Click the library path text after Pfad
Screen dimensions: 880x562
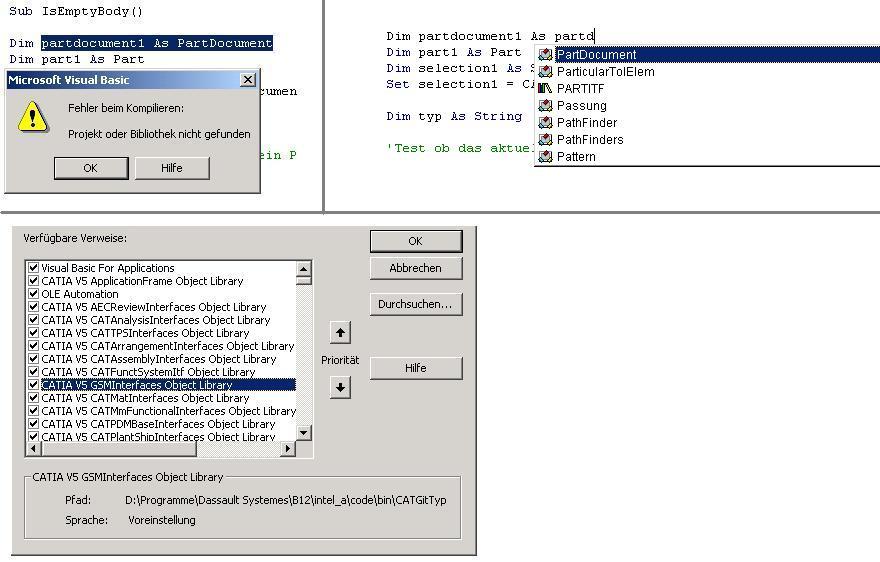tap(286, 500)
